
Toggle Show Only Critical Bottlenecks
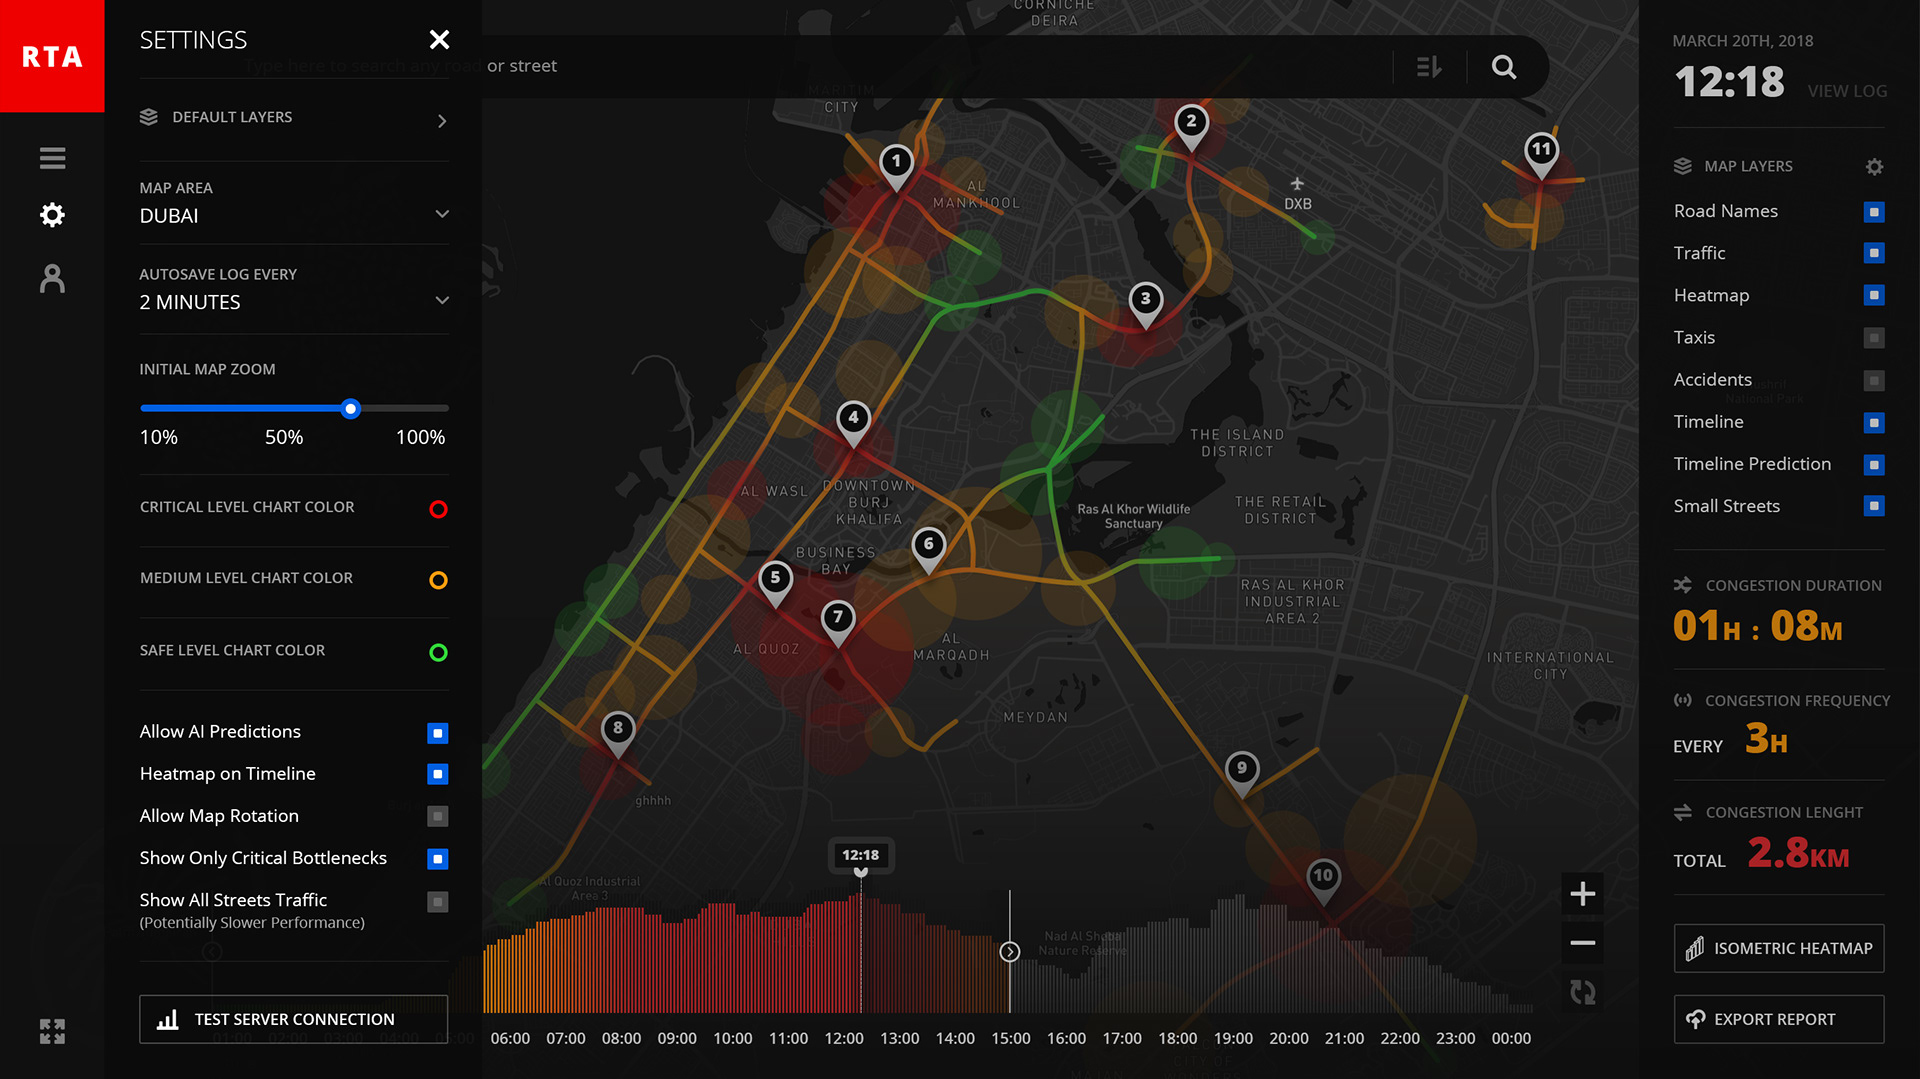(437, 859)
